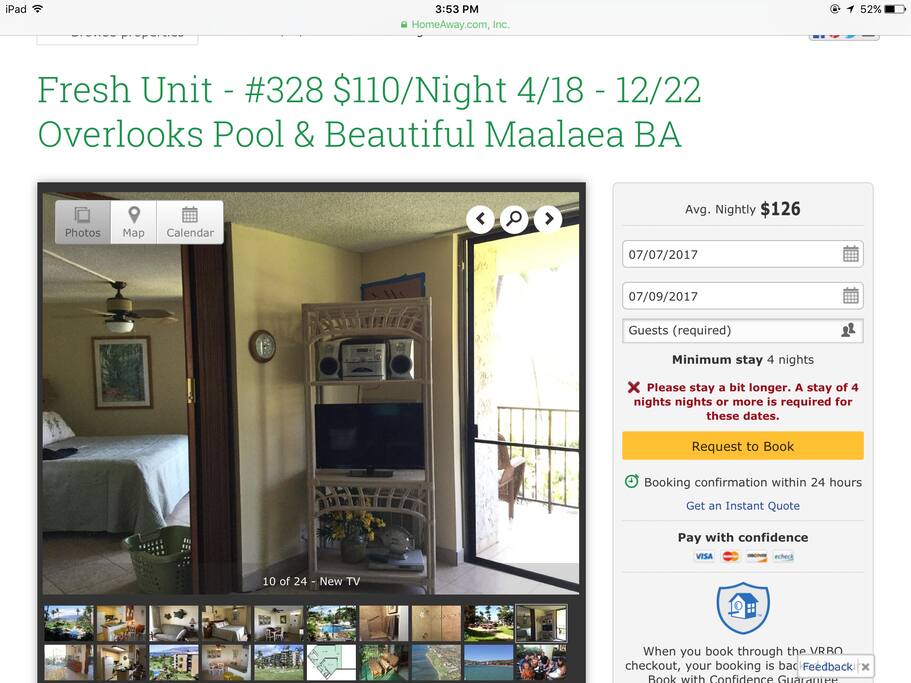Edit the 07/07/2017 check-in date field
Screen dimensions: 911x683
click(743, 254)
